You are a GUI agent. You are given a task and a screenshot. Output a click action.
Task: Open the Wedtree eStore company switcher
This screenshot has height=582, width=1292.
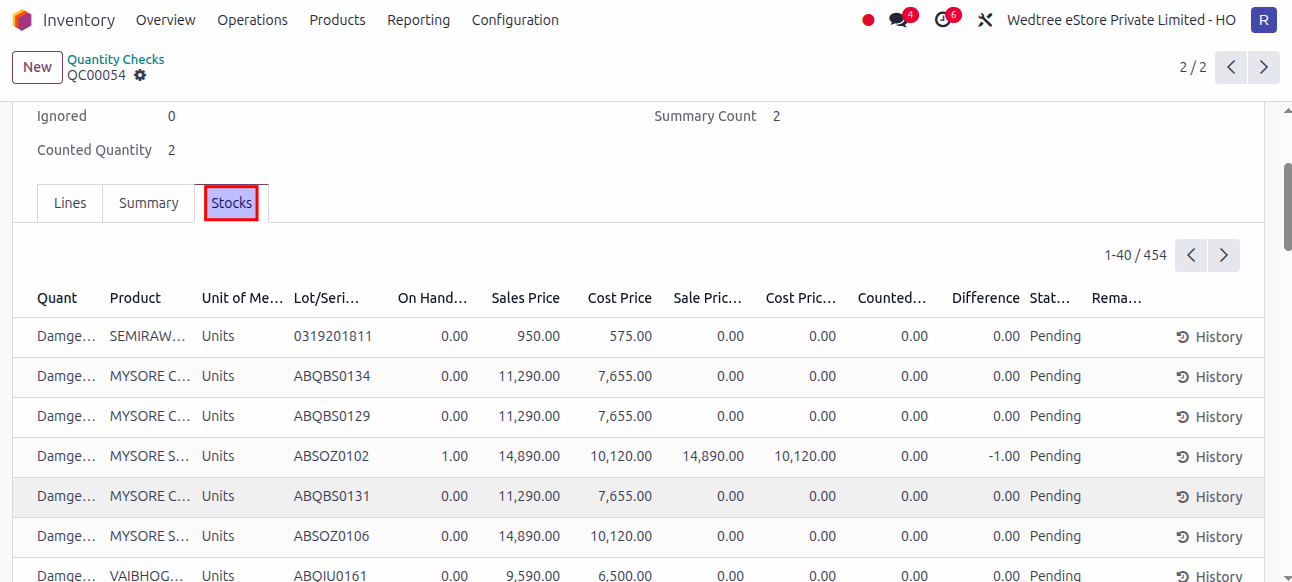coord(1120,19)
